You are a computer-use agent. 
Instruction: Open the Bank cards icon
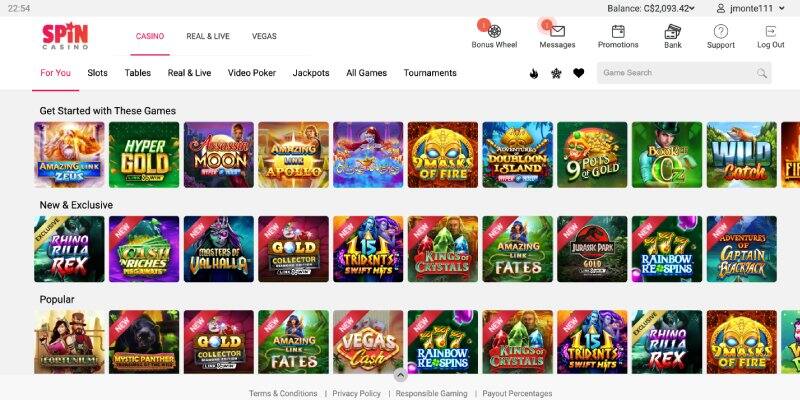pyautogui.click(x=672, y=32)
